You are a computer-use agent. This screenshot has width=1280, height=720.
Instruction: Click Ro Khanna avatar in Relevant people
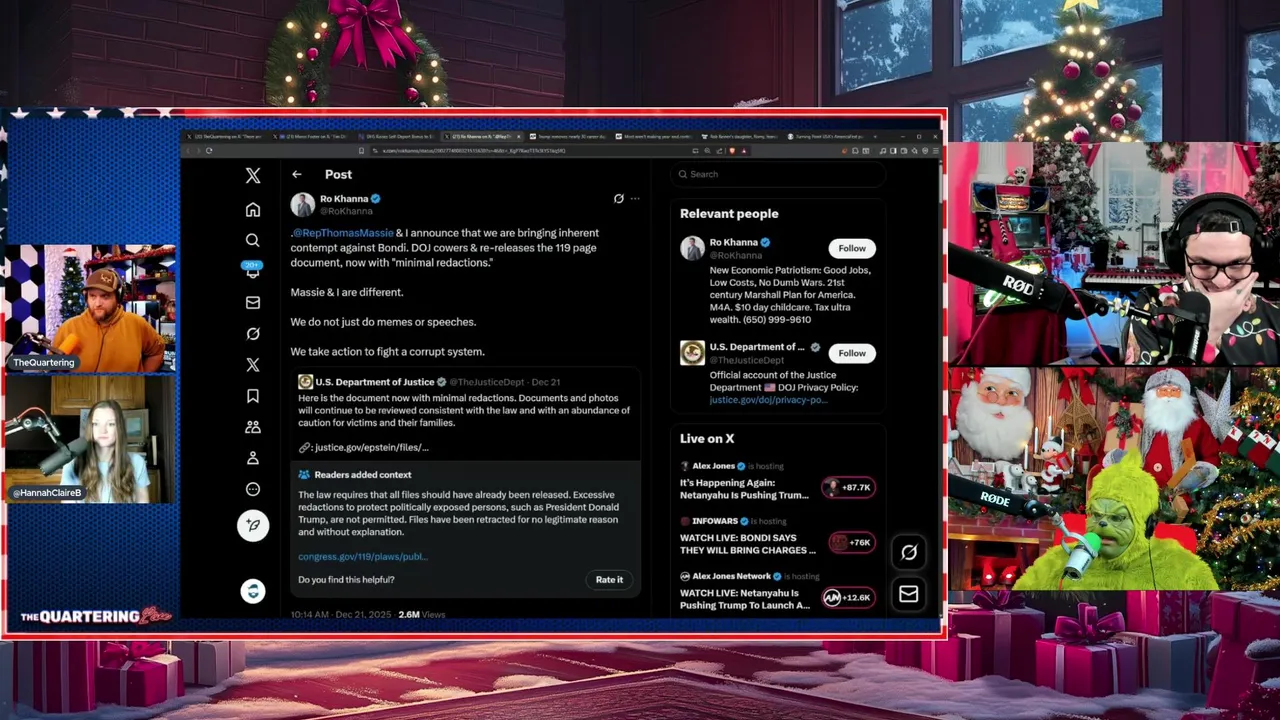point(692,248)
